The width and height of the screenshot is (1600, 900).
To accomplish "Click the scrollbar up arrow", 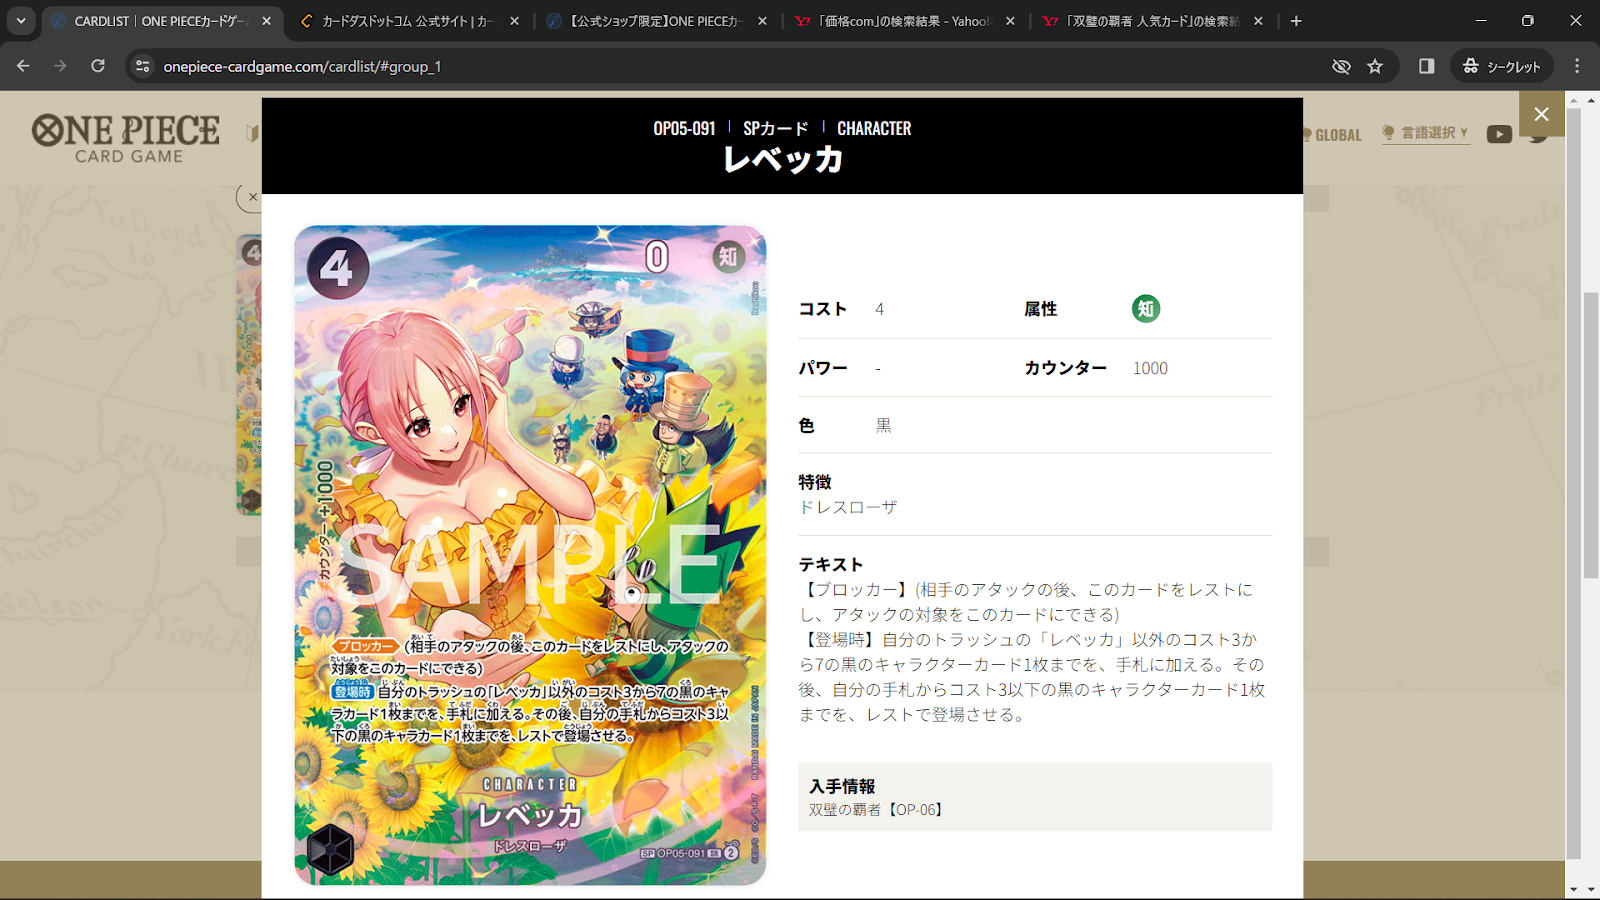I will click(1590, 100).
